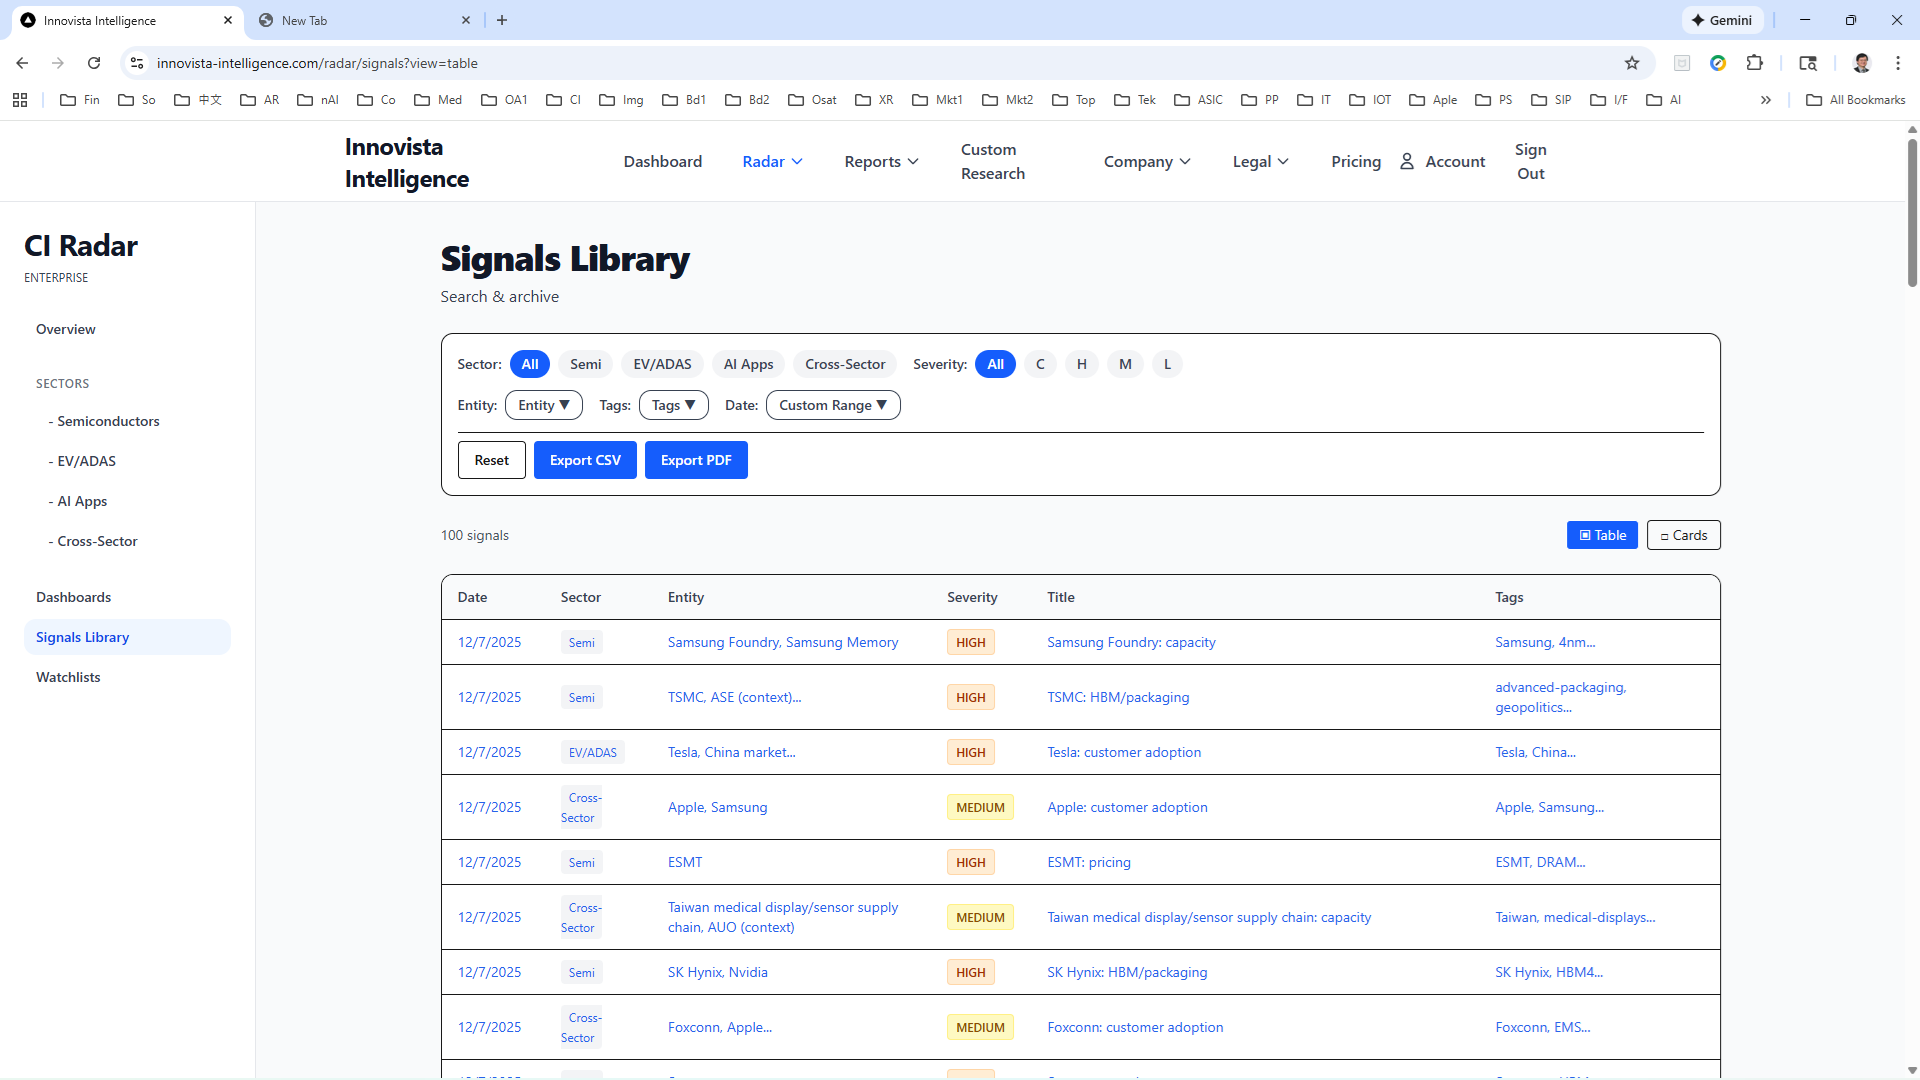Select the Semi sector filter

585,364
